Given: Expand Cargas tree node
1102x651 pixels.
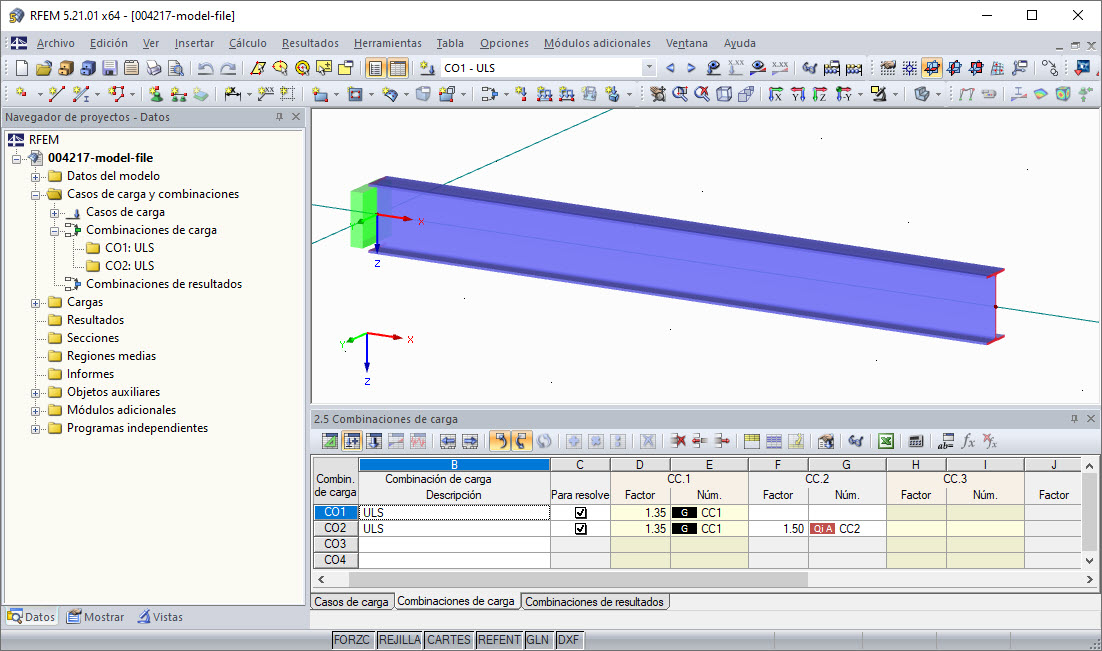Looking at the screenshot, I should (x=35, y=303).
